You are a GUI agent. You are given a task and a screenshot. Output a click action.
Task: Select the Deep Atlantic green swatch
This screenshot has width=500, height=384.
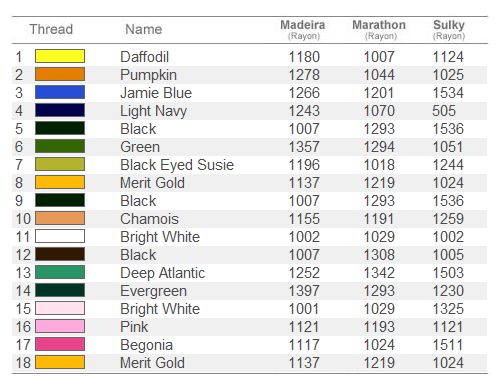(x=60, y=272)
